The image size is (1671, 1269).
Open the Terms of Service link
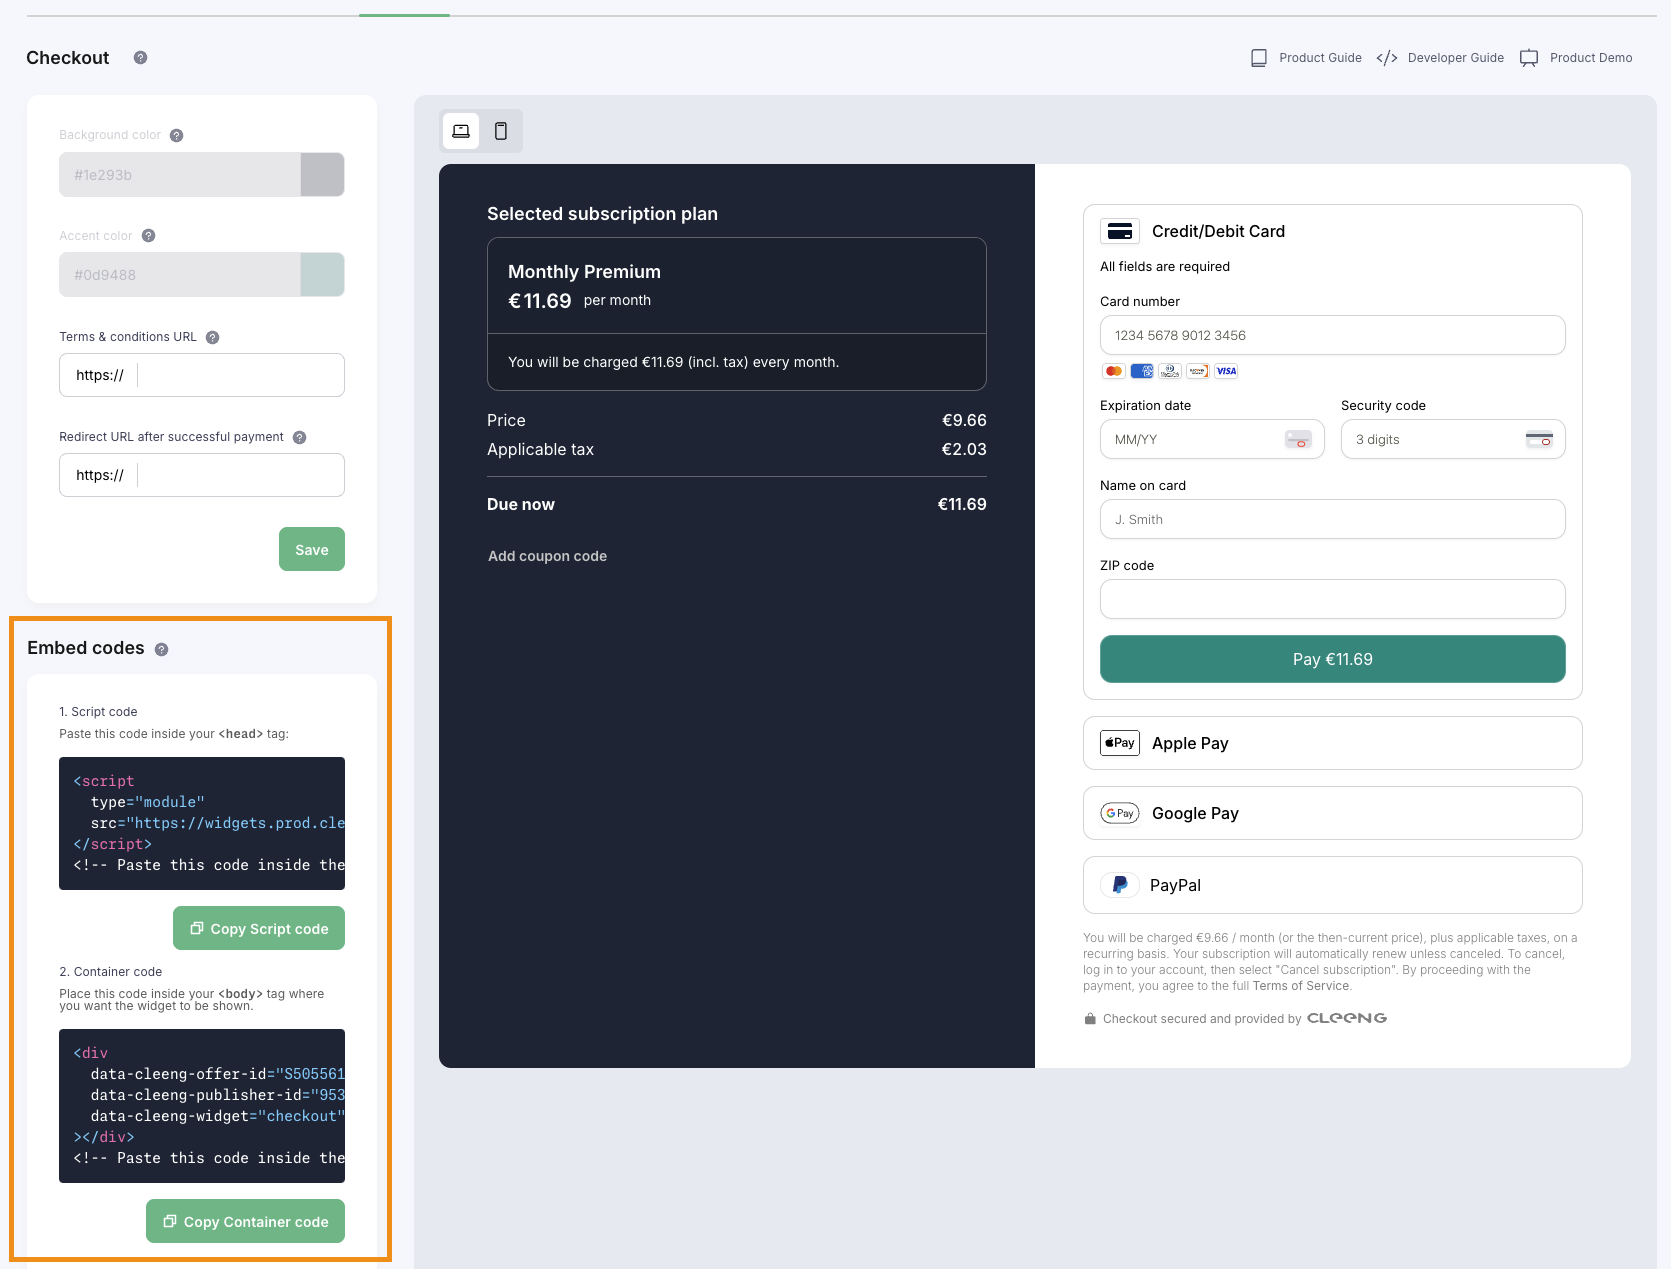1301,986
